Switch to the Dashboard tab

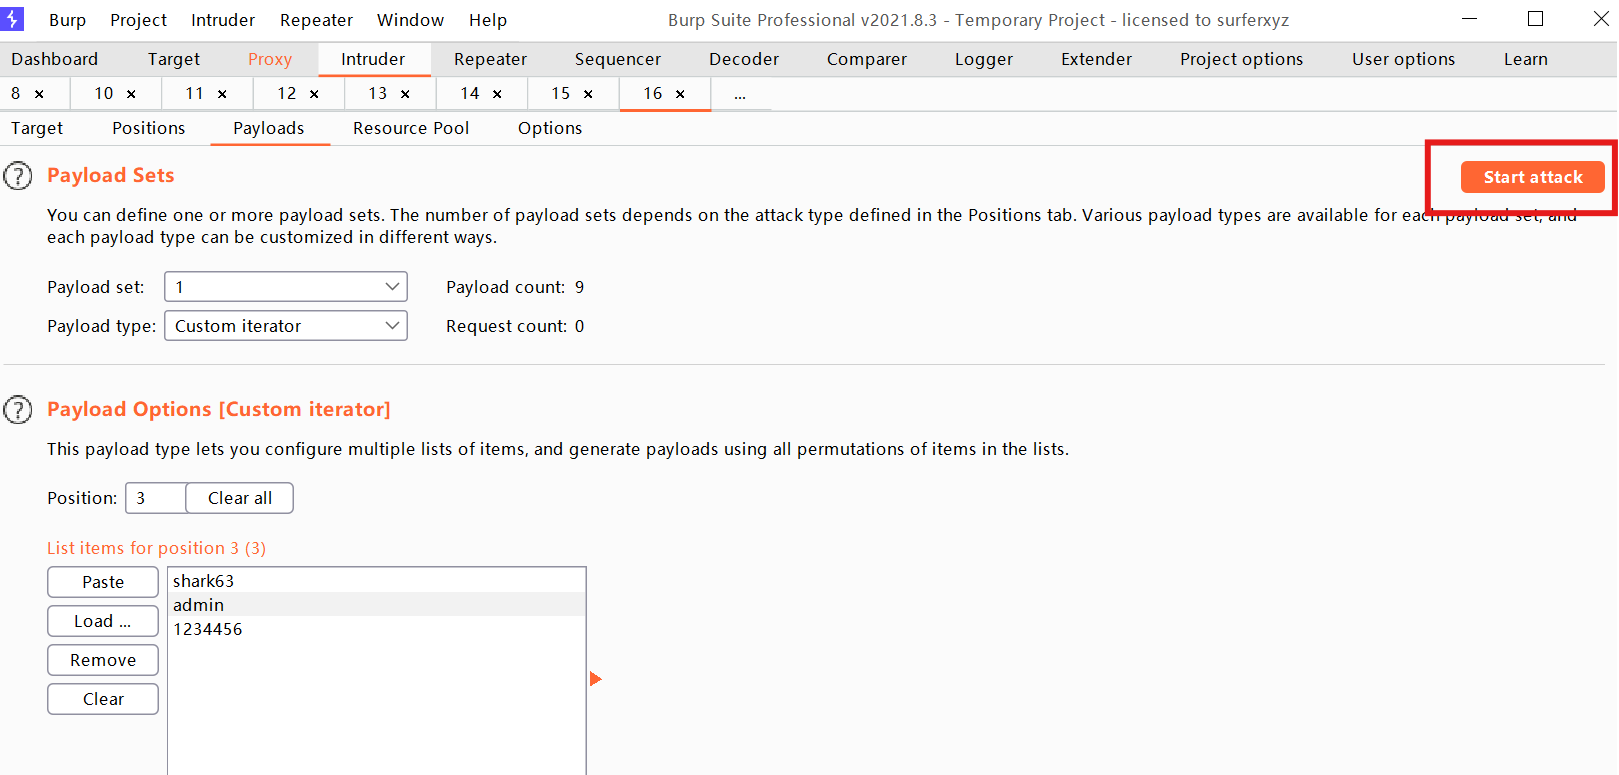click(55, 59)
